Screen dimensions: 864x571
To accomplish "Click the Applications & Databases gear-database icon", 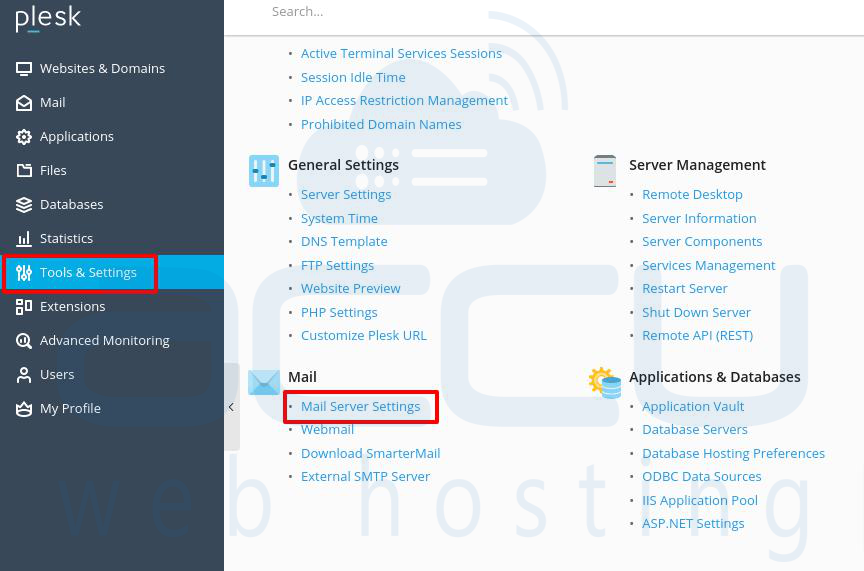I will pyautogui.click(x=604, y=383).
